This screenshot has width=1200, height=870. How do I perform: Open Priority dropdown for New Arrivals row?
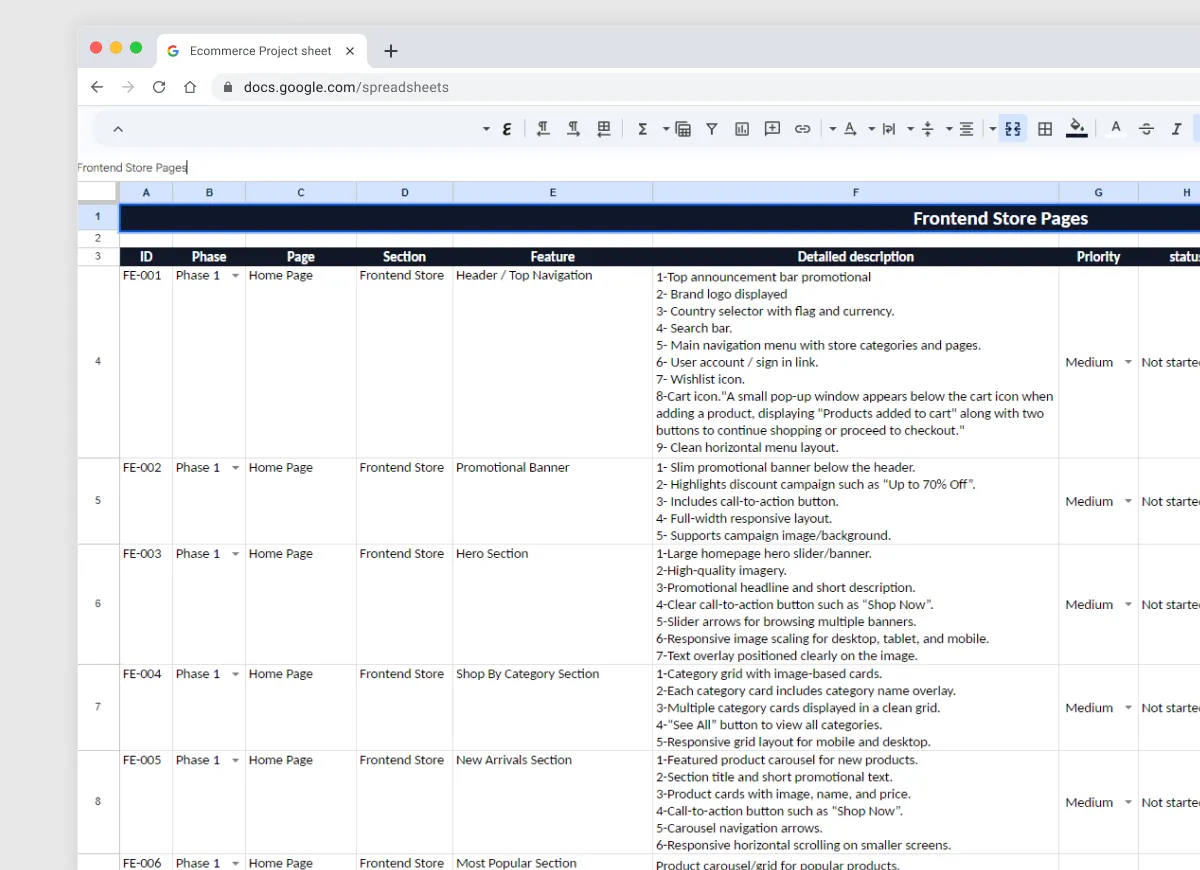(1128, 802)
